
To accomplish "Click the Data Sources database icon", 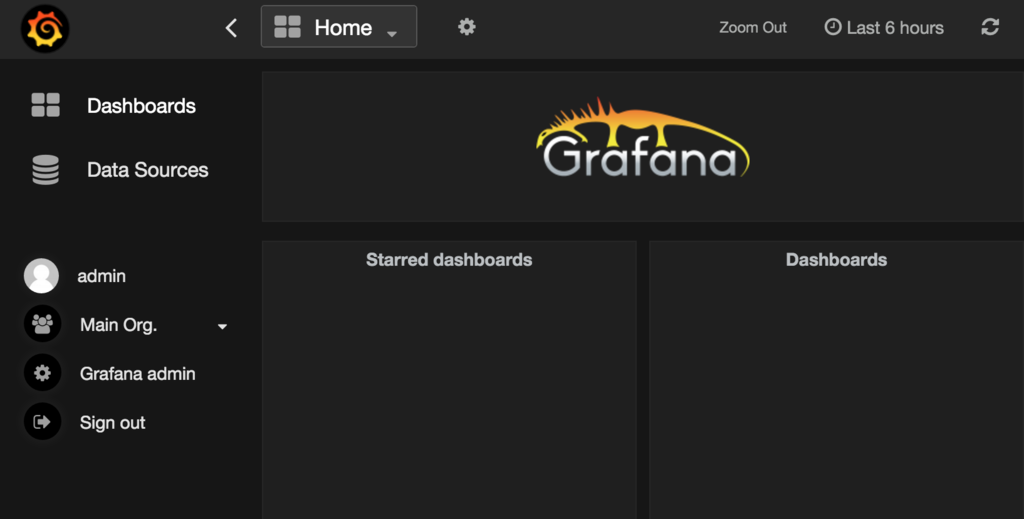I will [x=46, y=170].
